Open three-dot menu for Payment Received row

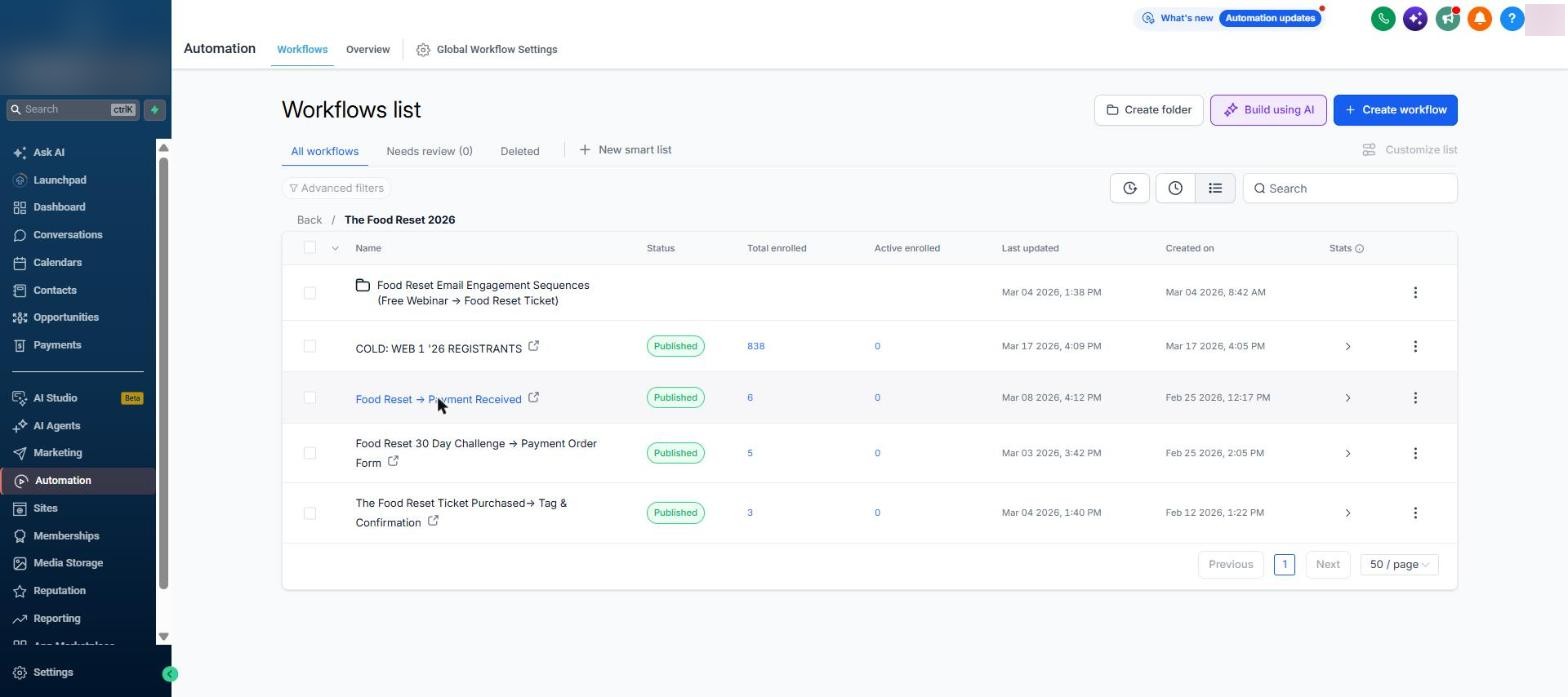coord(1415,397)
